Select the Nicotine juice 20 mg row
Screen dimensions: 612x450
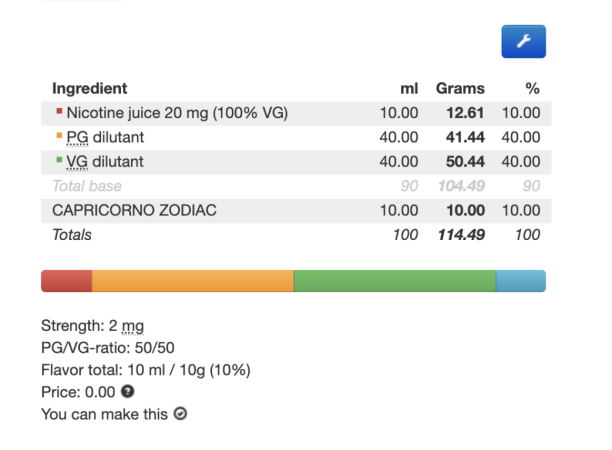(x=296, y=113)
